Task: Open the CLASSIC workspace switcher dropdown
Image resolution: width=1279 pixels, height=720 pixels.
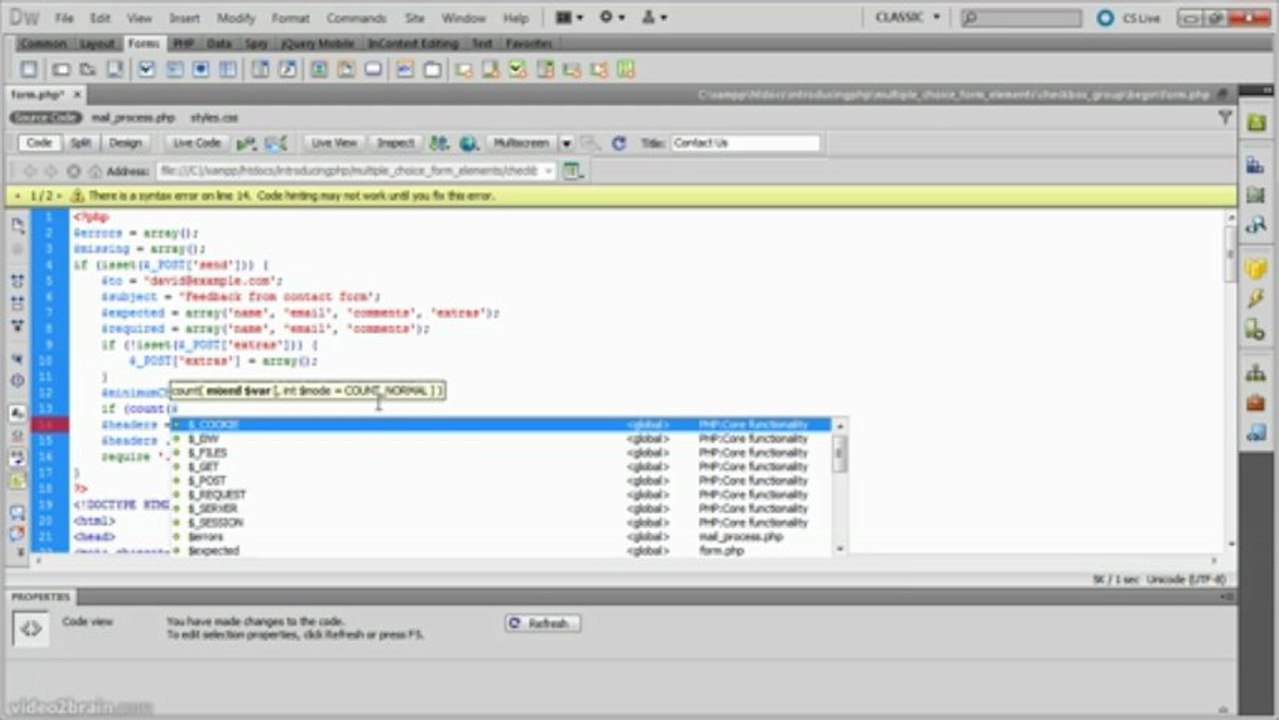Action: coord(907,17)
